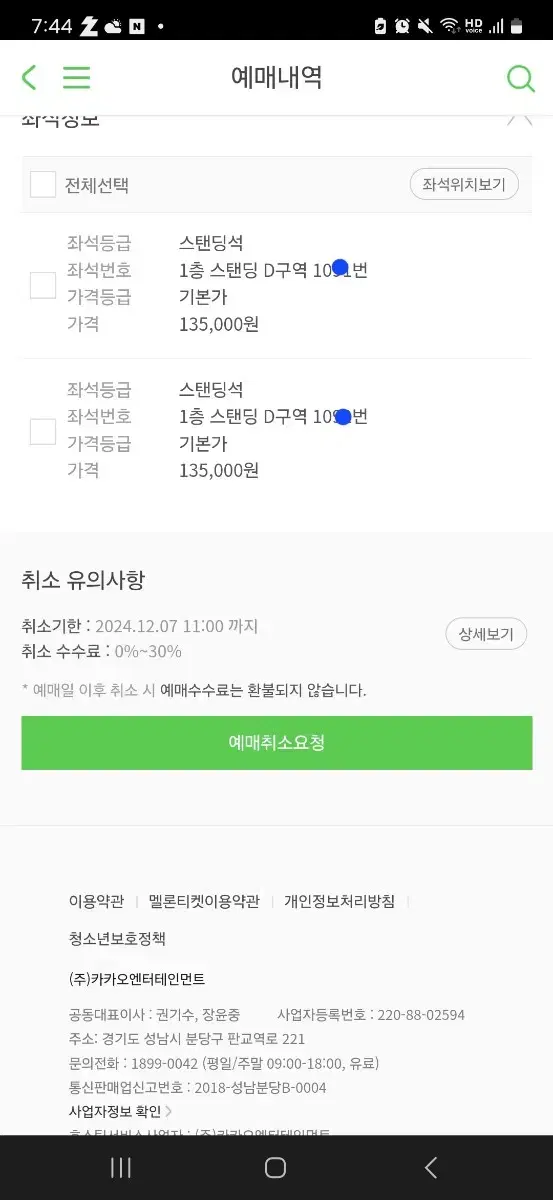Tap Android recent apps navigation icon

[x=121, y=1167]
